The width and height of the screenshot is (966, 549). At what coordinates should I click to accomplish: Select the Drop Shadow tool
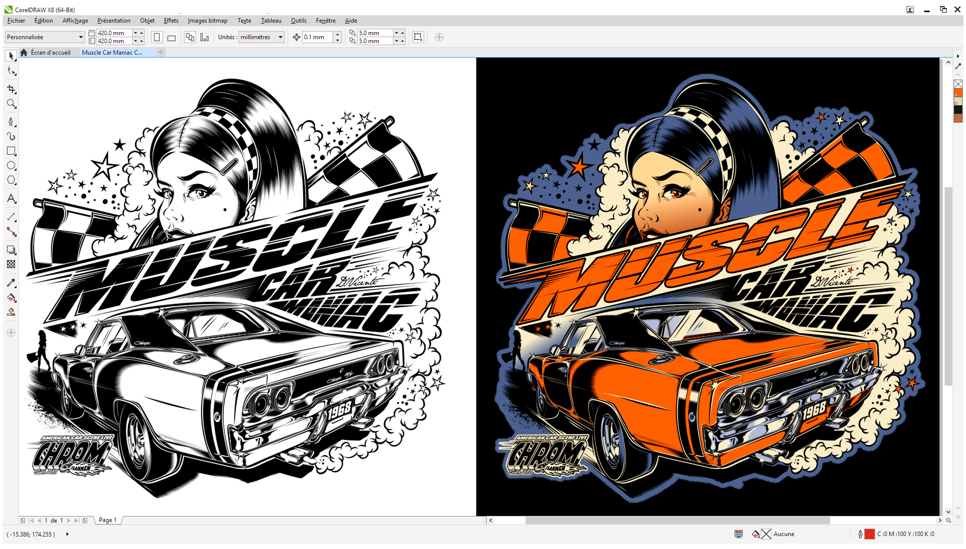[x=11, y=250]
